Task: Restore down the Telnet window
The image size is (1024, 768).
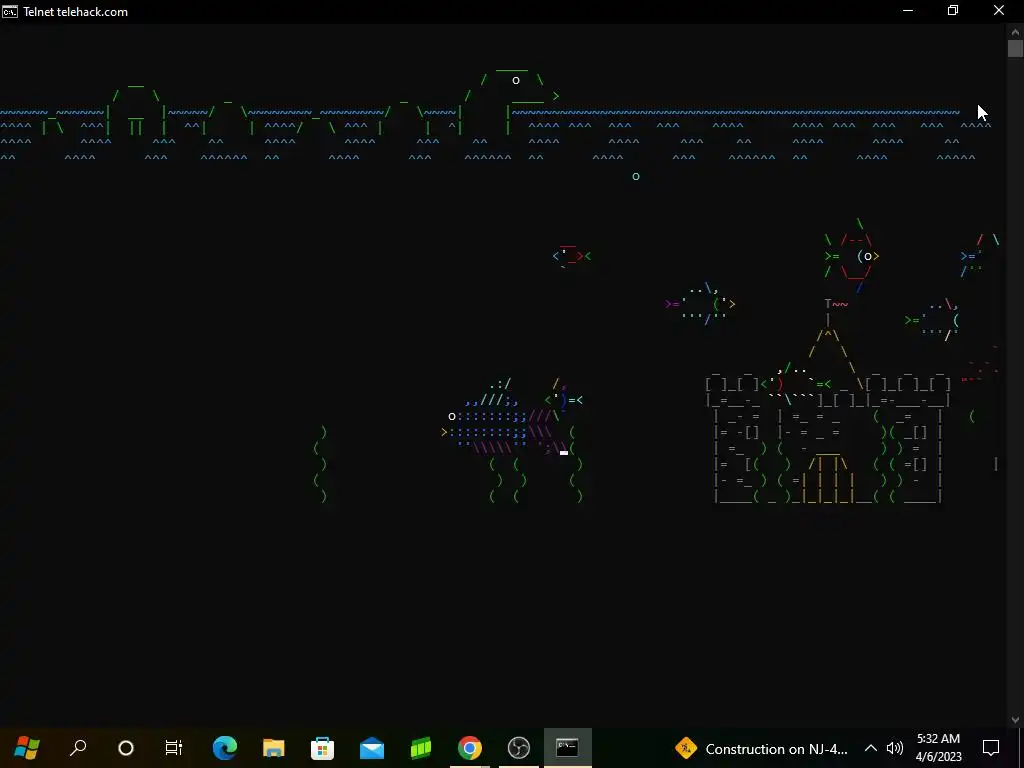Action: pos(953,11)
